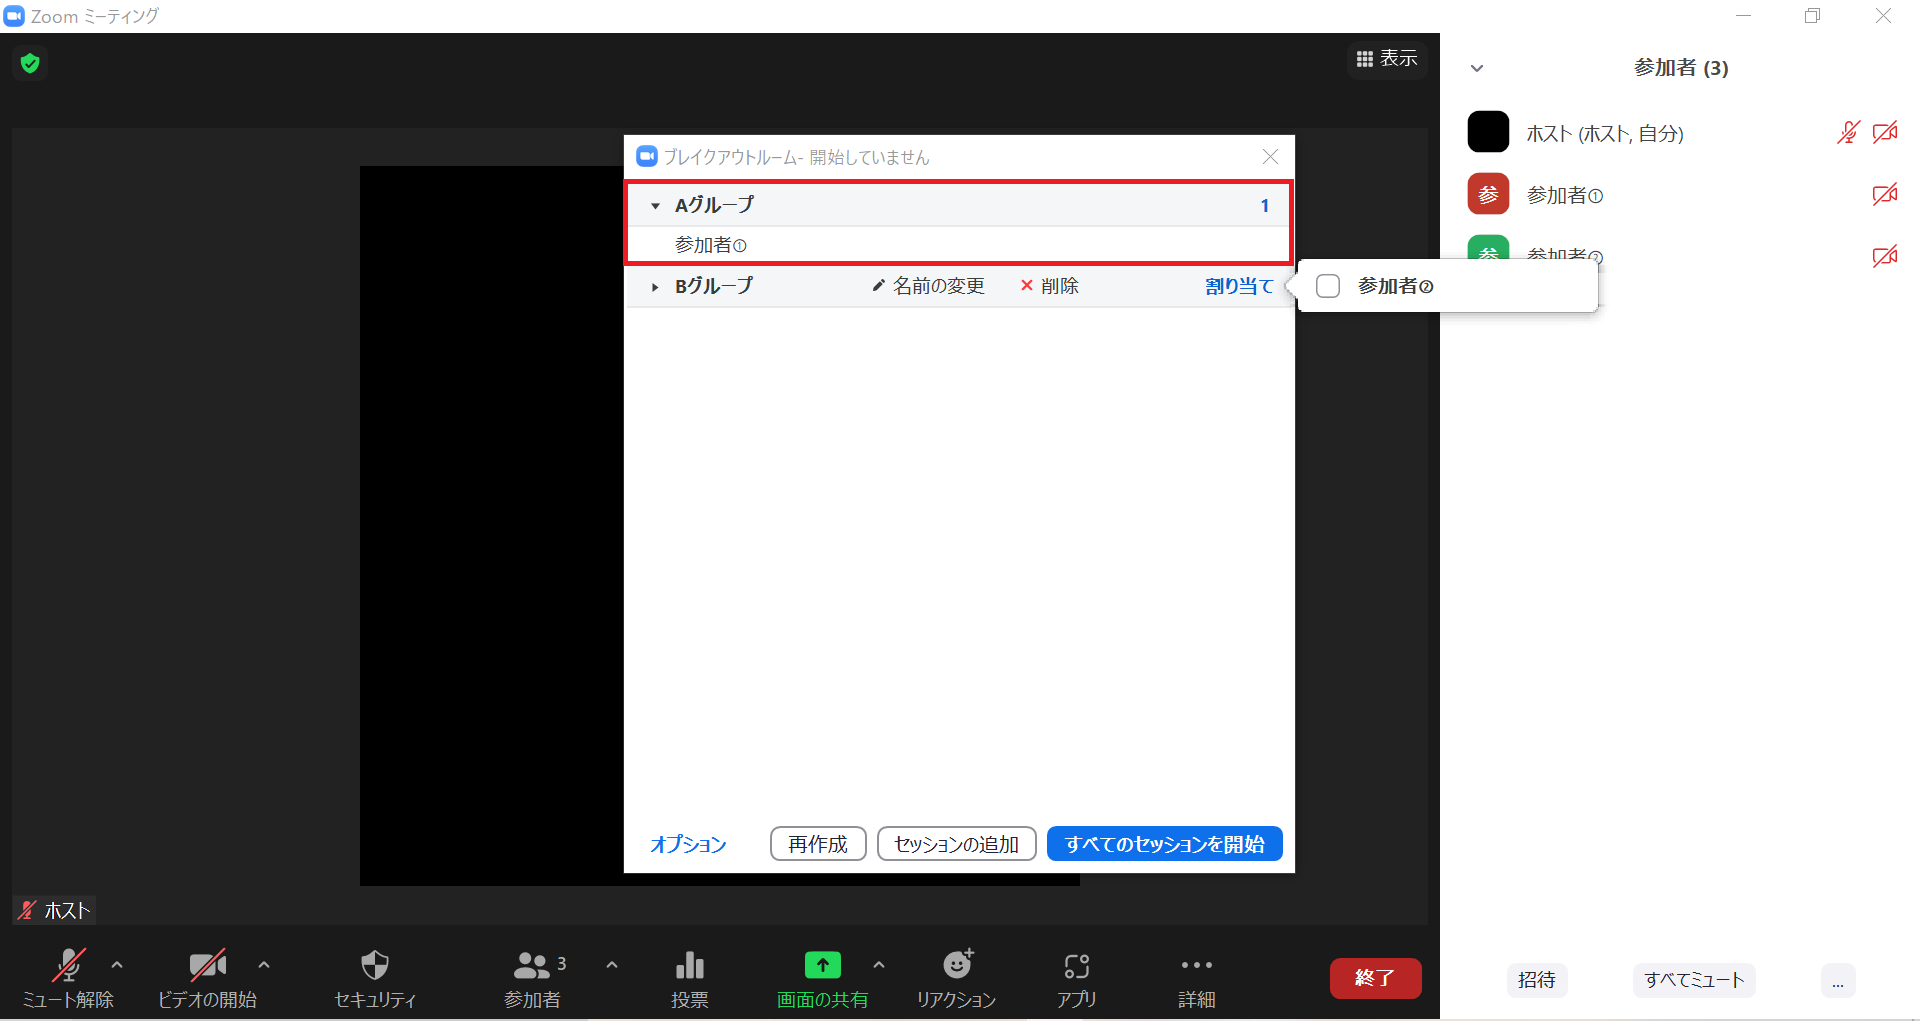Collapse the Aグループ room list

tap(655, 206)
